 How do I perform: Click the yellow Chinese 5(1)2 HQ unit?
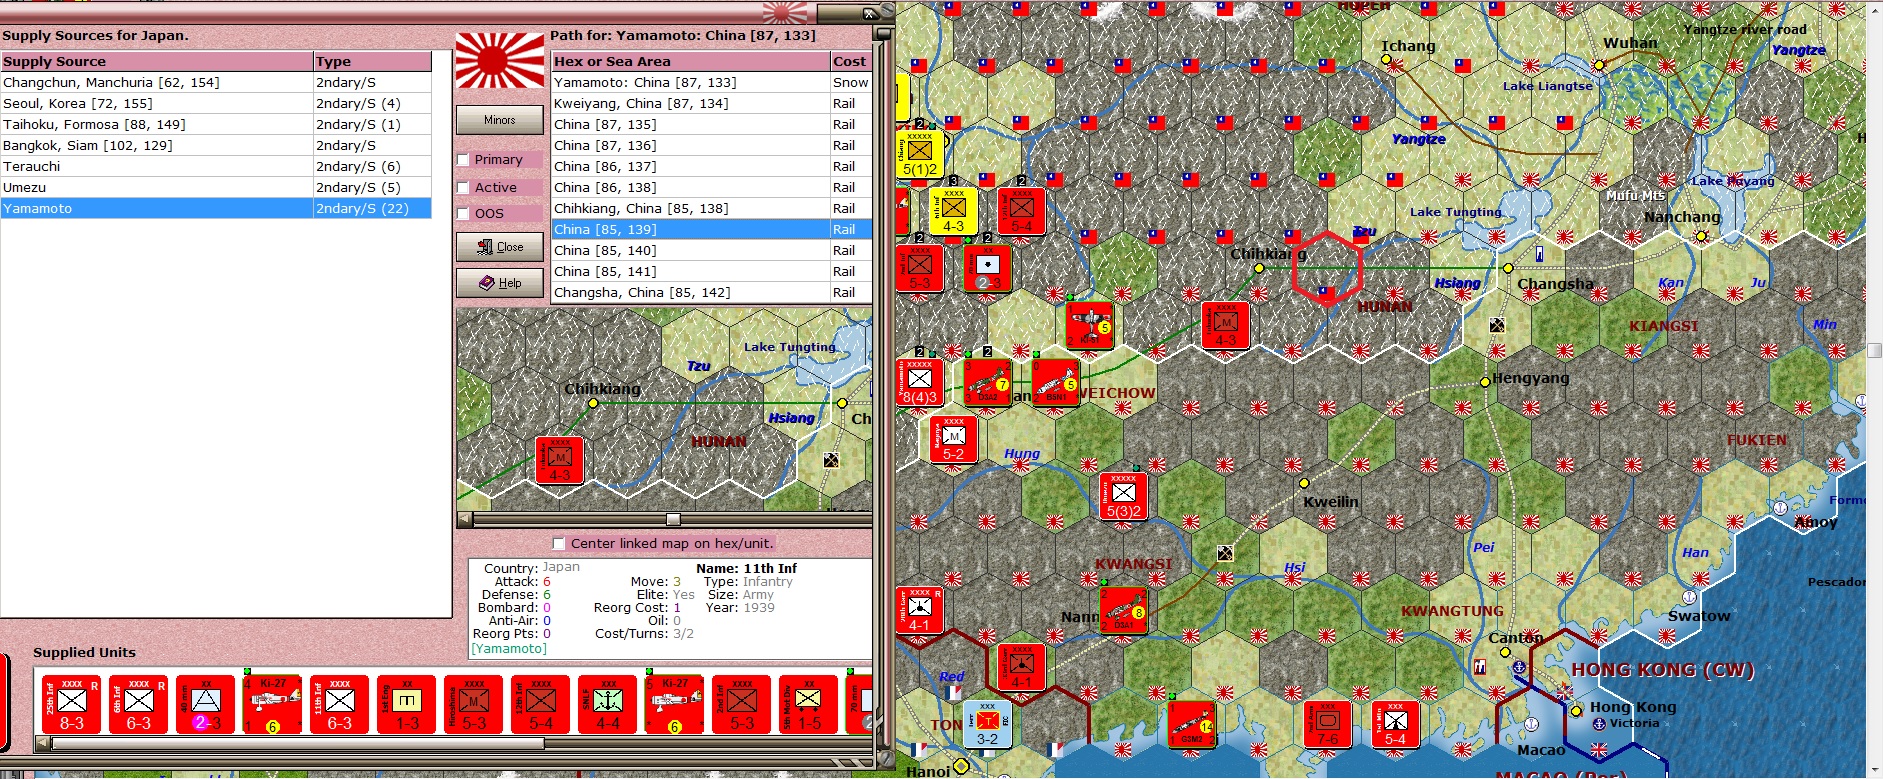coord(920,155)
